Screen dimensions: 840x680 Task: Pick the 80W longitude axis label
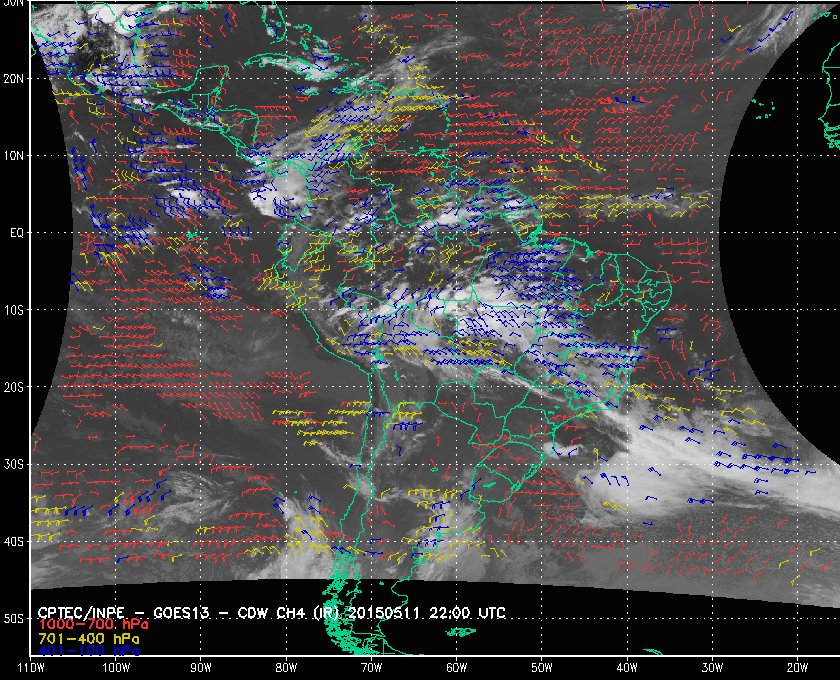point(286,667)
